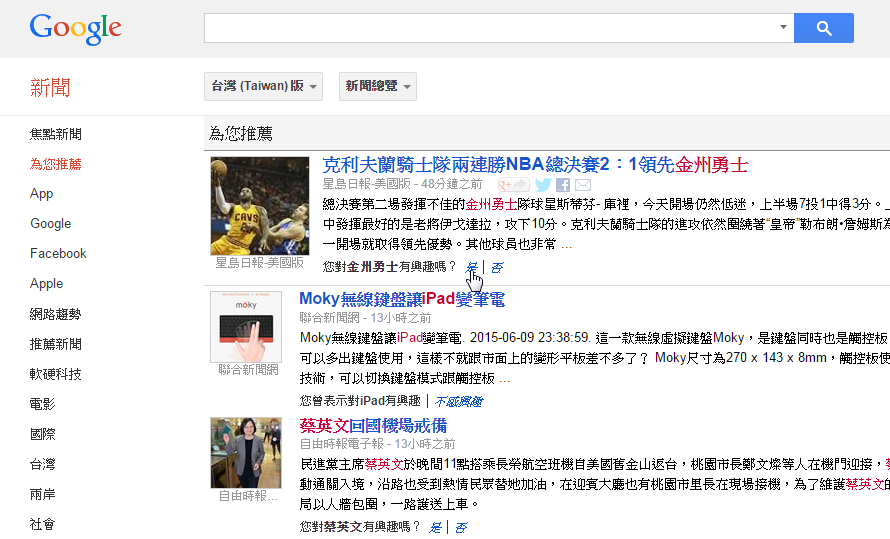This screenshot has width=890, height=539.
Task: Select 為您推薦 in sidebar
Action: [56, 165]
